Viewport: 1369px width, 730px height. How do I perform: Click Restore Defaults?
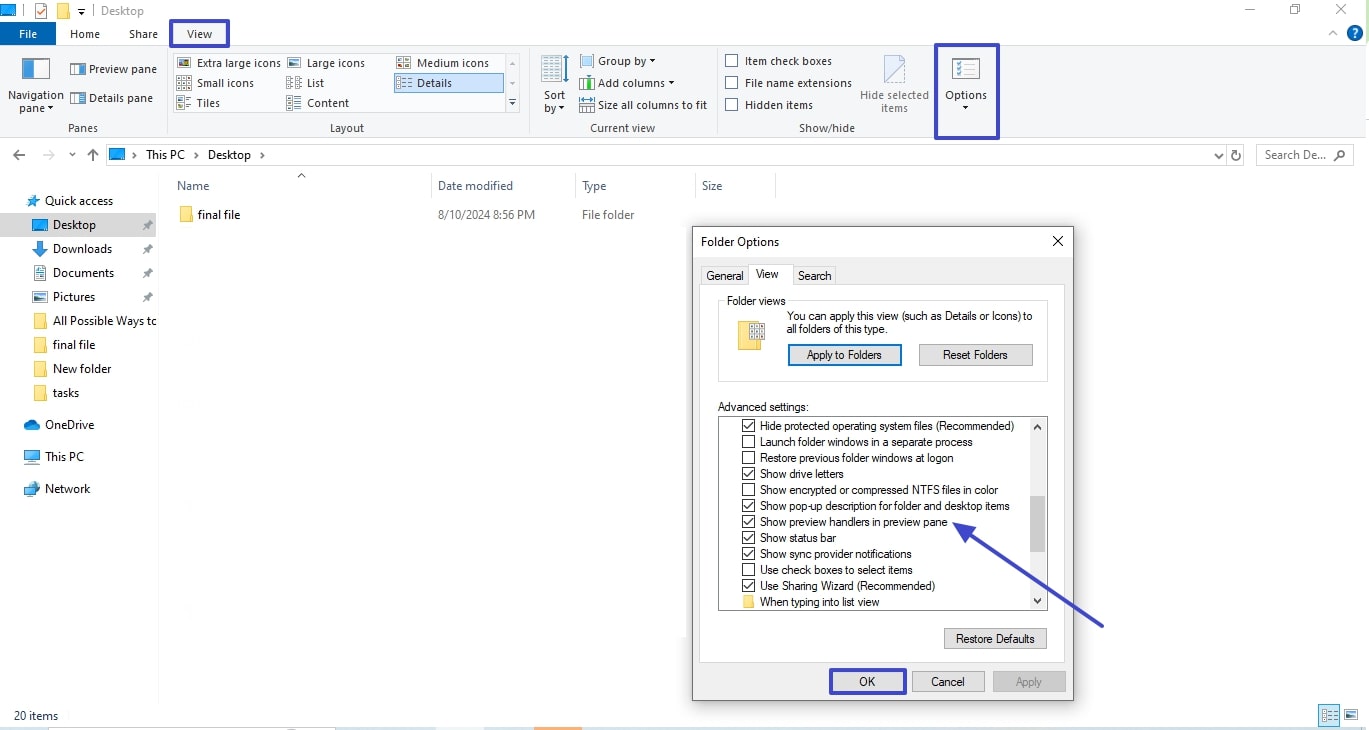coord(994,638)
